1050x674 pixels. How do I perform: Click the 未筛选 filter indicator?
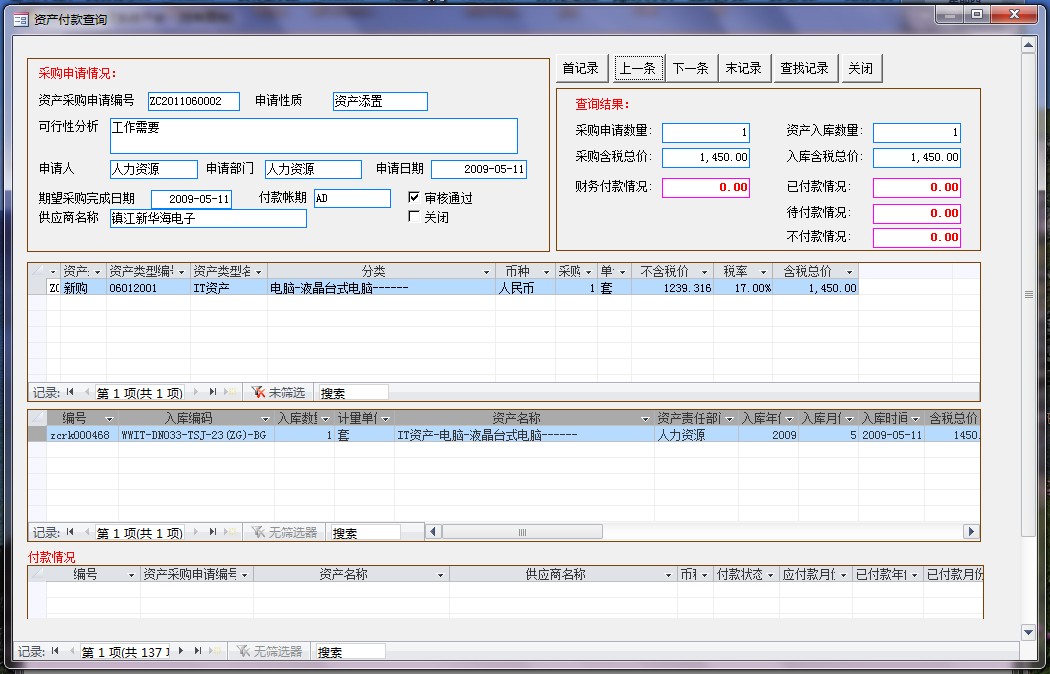click(x=279, y=393)
